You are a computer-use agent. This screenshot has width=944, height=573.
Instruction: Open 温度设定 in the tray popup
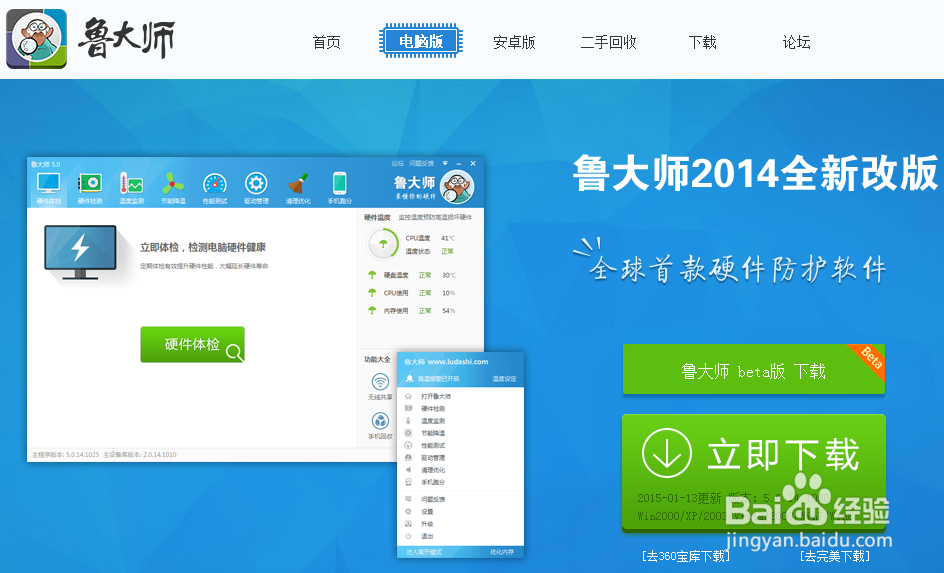505,379
